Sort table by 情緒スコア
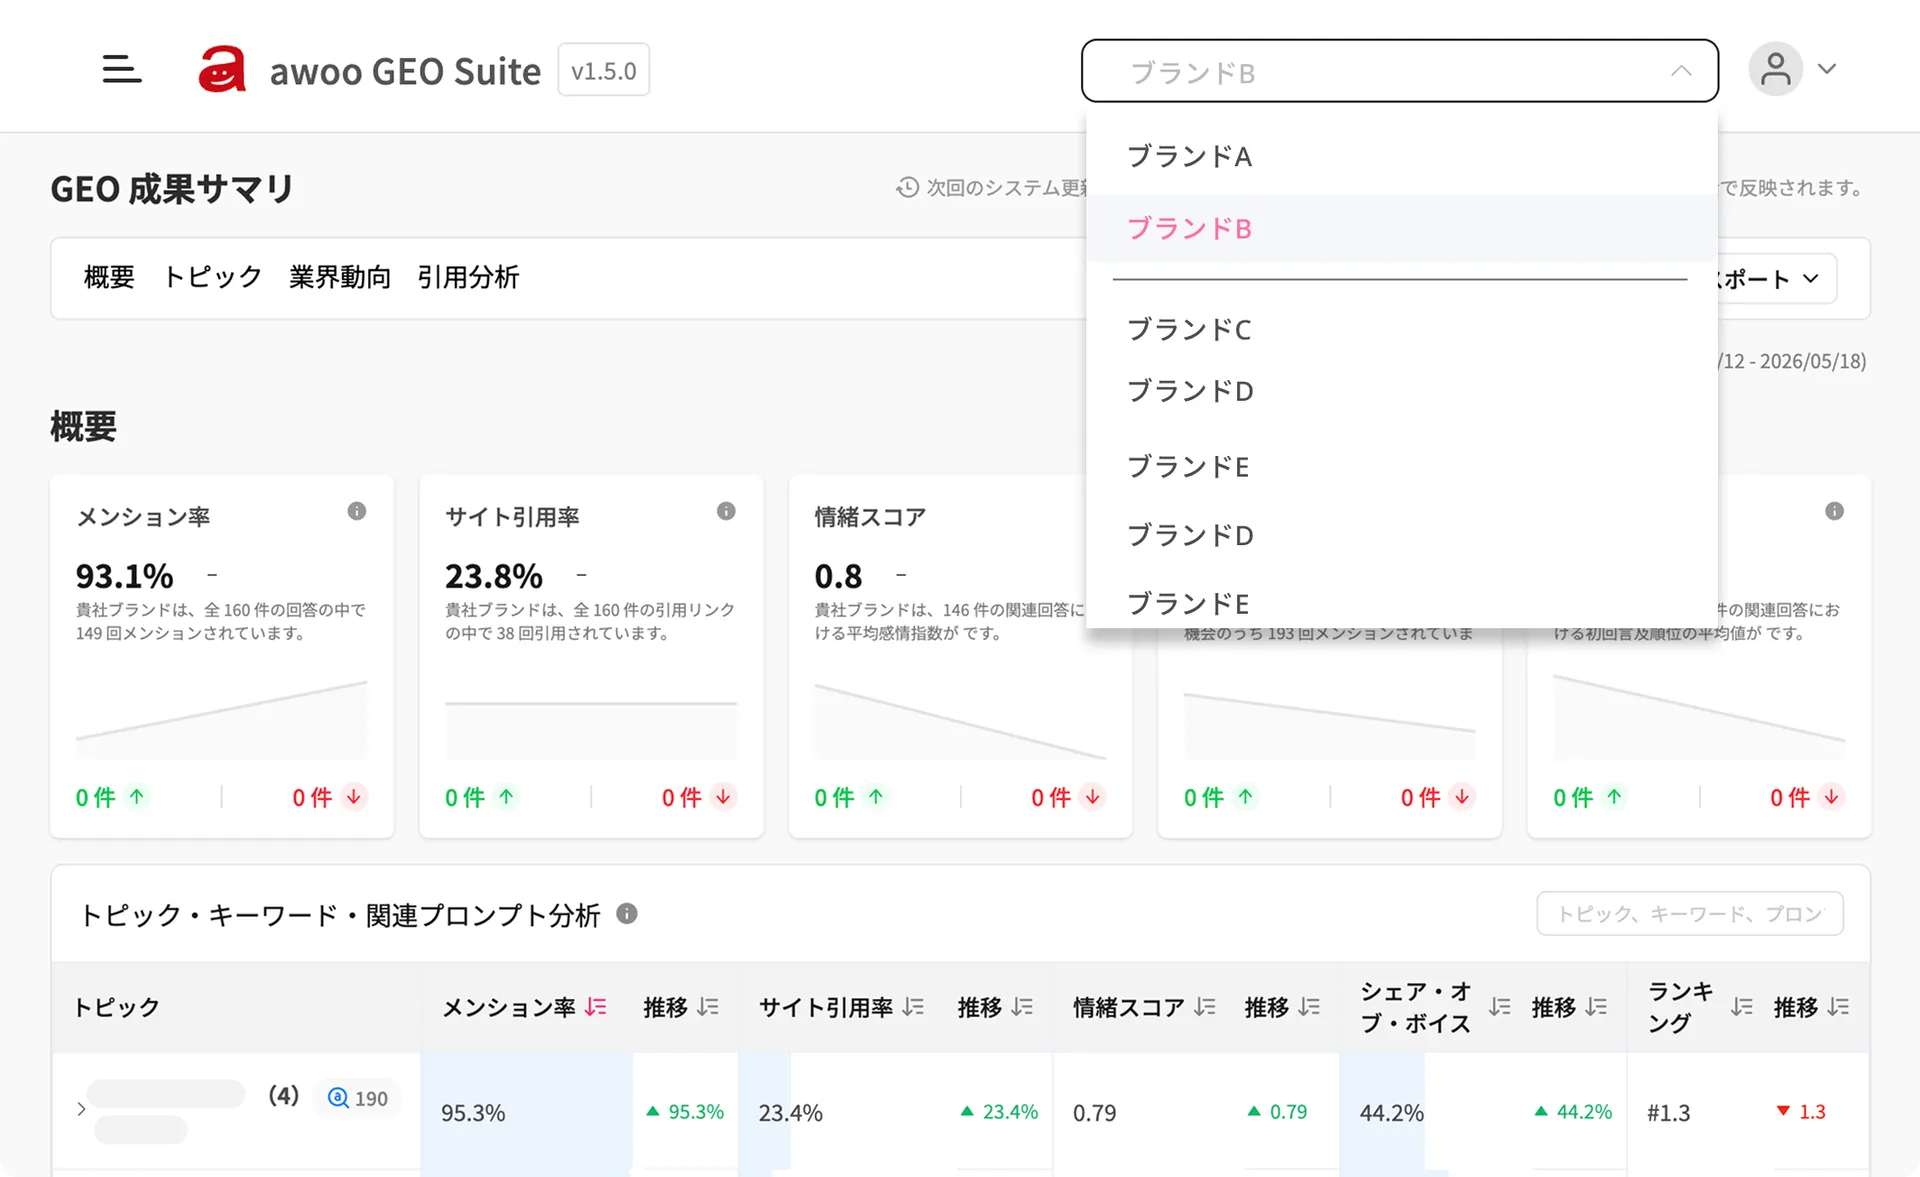1920x1177 pixels. tap(1205, 1007)
